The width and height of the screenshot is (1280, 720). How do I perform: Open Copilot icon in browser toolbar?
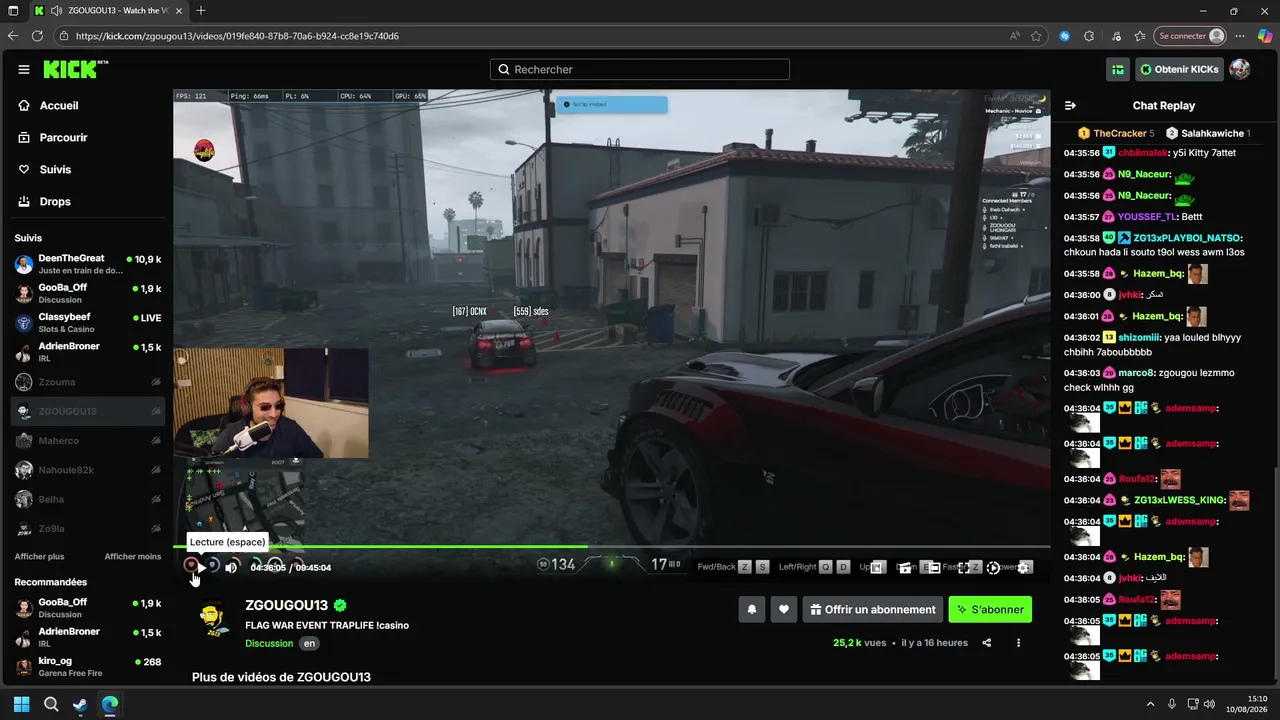pyautogui.click(x=1263, y=36)
